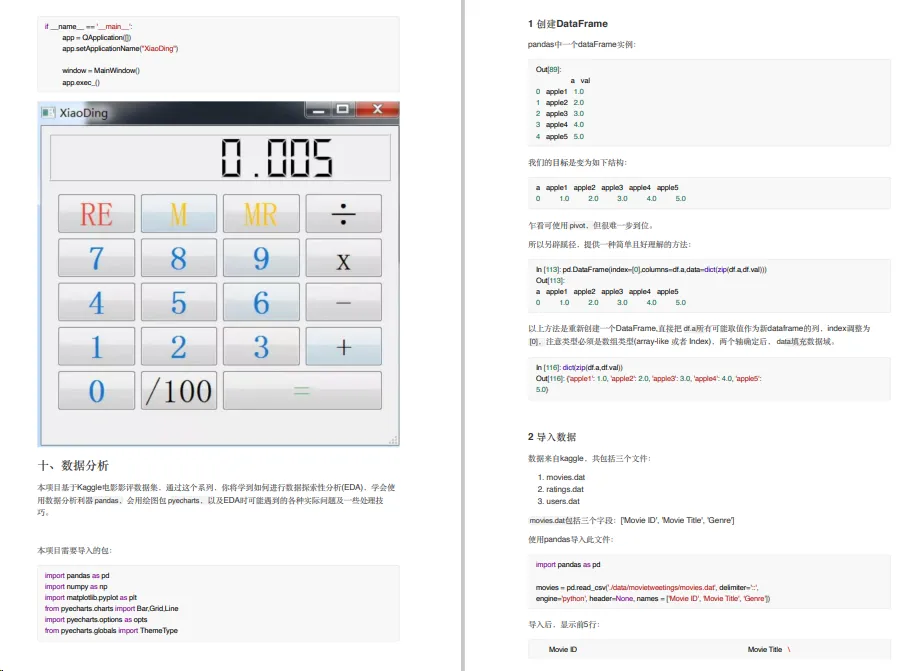Click the divide operator button
916x671 pixels.
344,214
